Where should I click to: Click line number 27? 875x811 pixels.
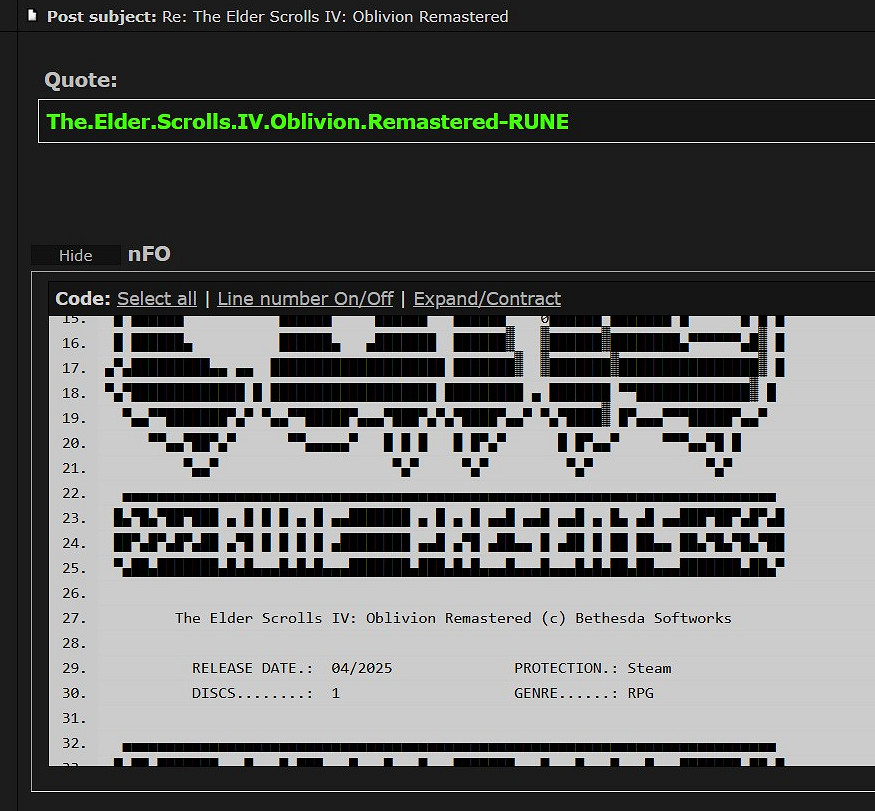73,618
